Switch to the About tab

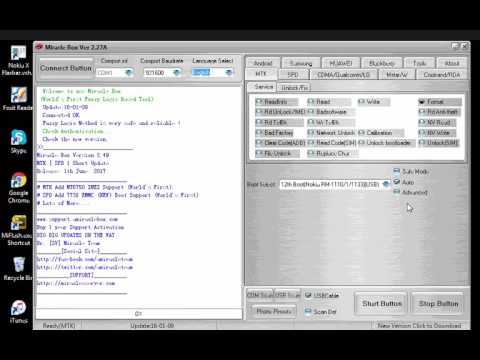click(452, 63)
